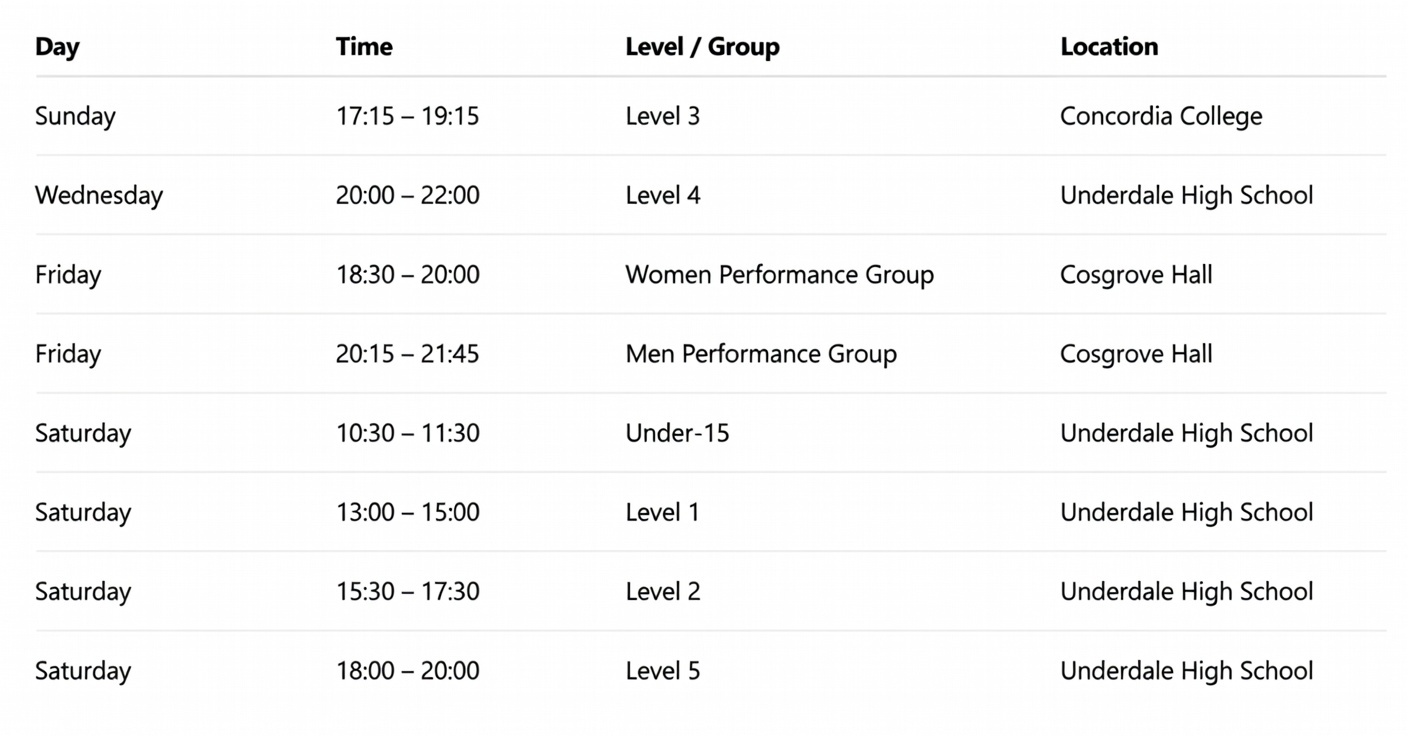Select the Level 3 cell
Screen dimensions: 1408x736
point(662,116)
